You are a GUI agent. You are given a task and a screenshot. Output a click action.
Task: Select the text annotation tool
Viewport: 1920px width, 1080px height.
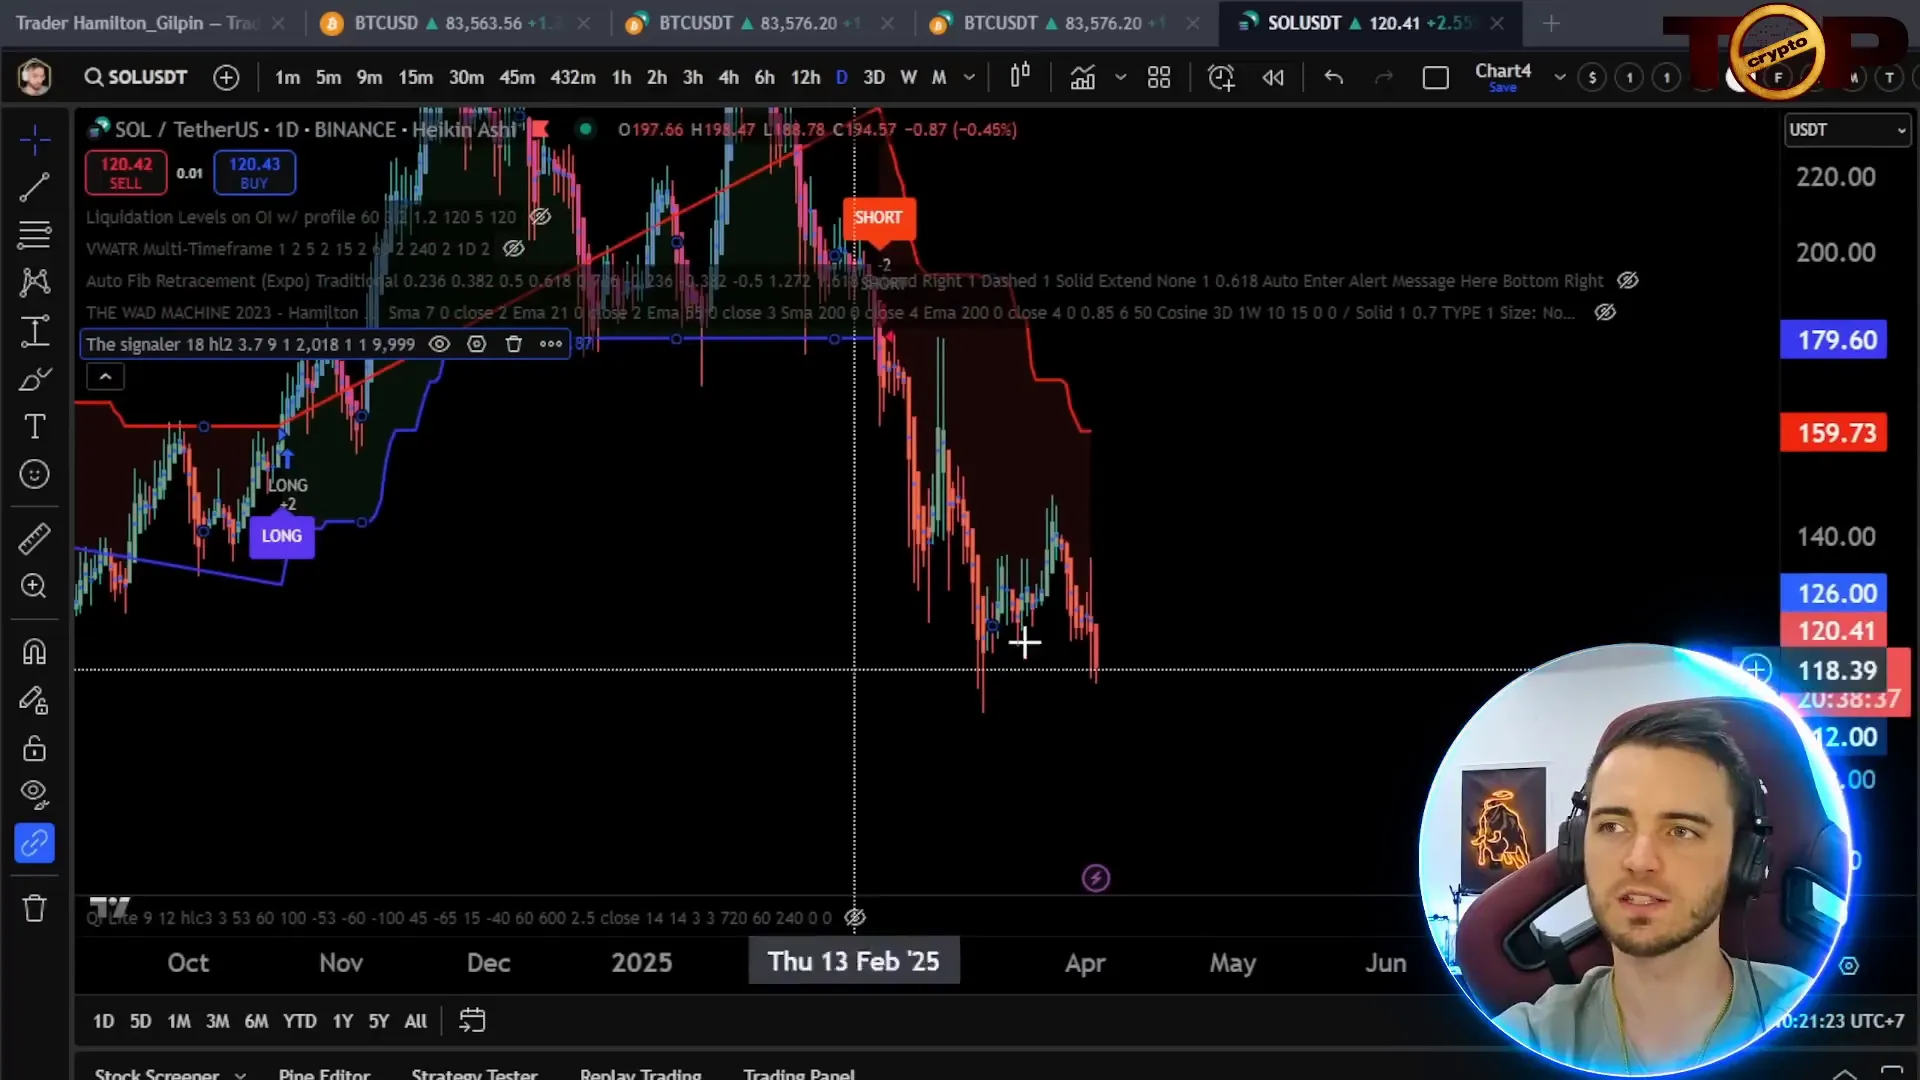(x=34, y=427)
